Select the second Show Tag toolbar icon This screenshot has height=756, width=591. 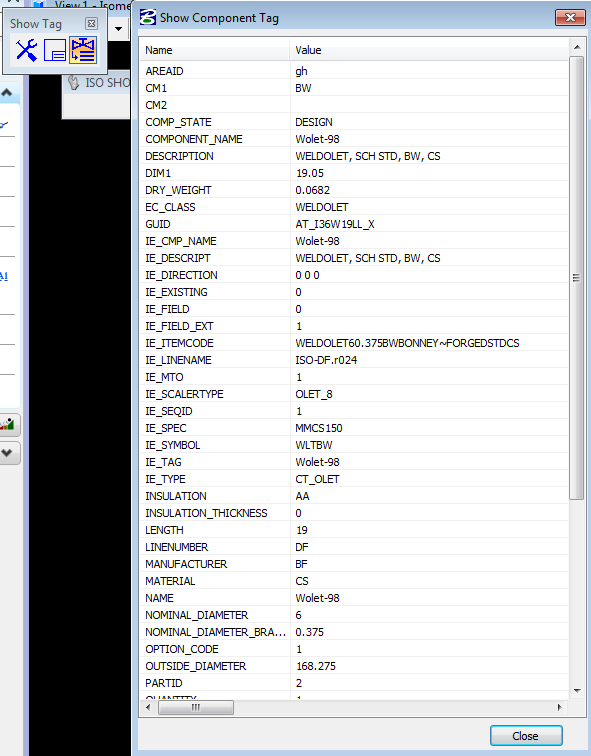pos(55,50)
